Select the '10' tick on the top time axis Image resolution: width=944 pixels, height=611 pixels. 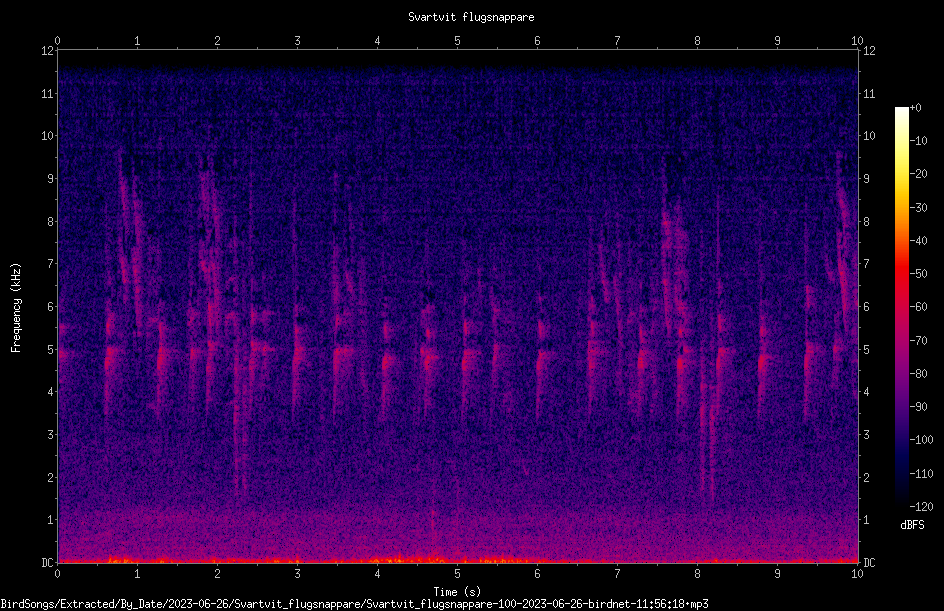pos(857,41)
